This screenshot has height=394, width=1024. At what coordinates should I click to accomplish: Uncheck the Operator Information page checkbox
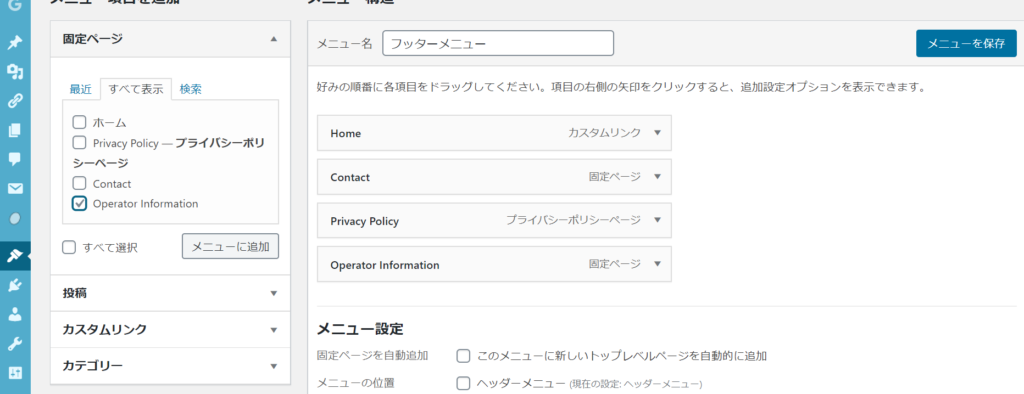click(x=79, y=203)
